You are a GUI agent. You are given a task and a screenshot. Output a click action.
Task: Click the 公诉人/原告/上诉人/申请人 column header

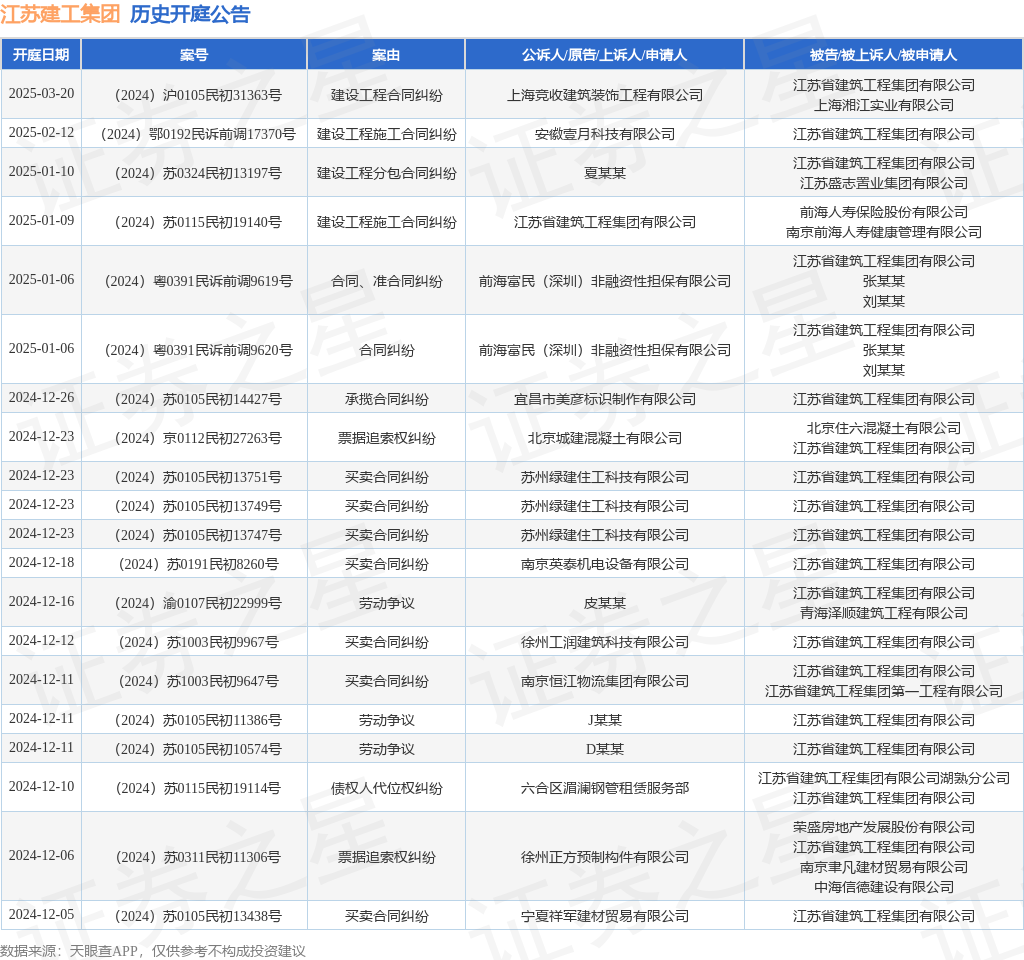pyautogui.click(x=605, y=55)
